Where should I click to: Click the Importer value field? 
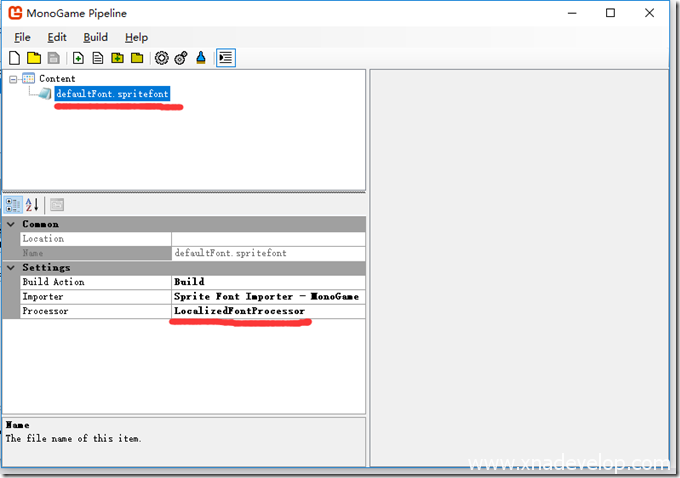[x=266, y=297]
